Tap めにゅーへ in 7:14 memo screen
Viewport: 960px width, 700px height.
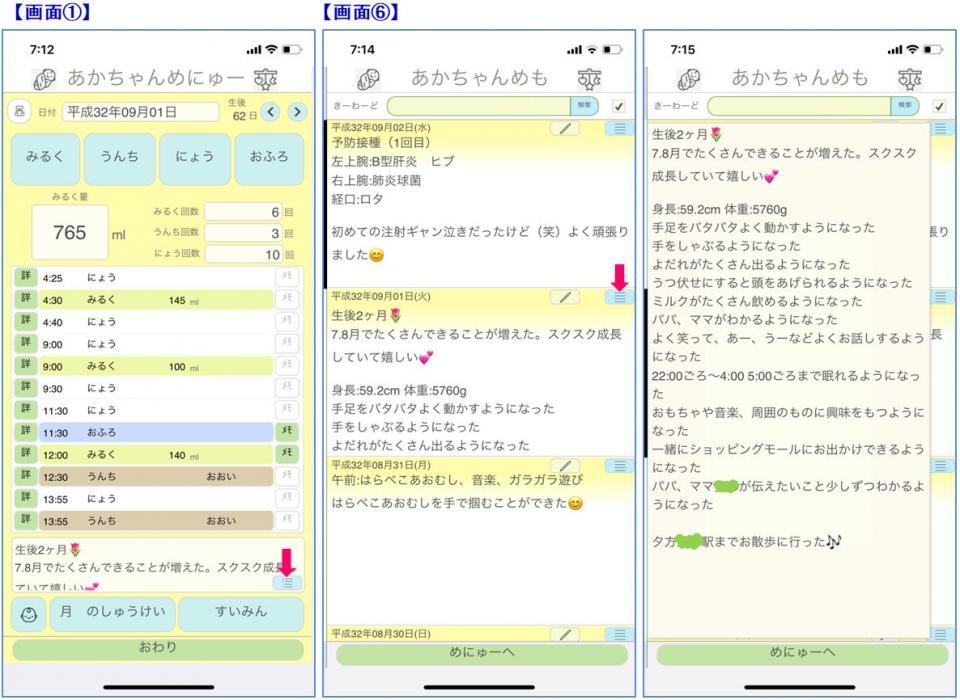tap(482, 653)
